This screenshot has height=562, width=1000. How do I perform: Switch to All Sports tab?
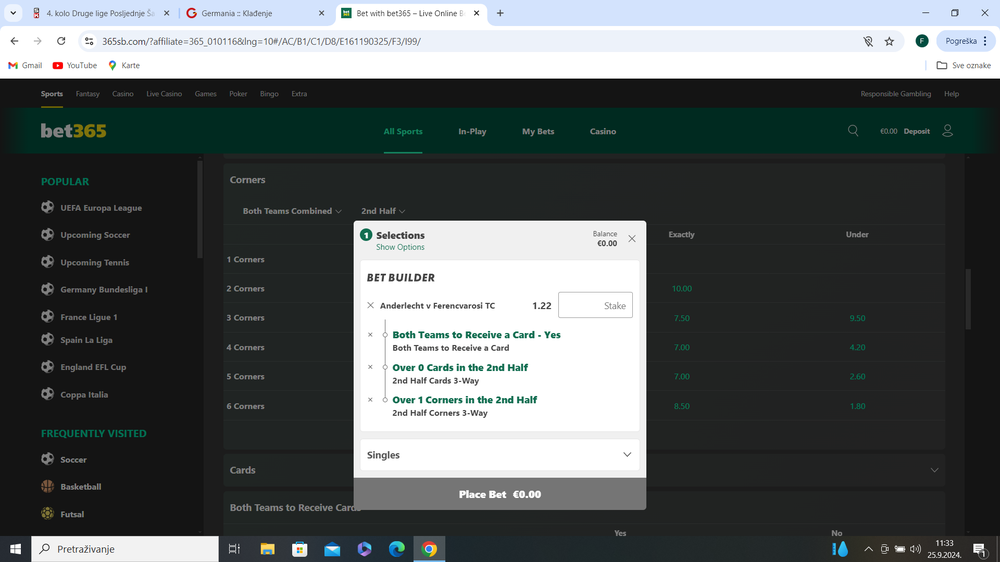click(403, 131)
